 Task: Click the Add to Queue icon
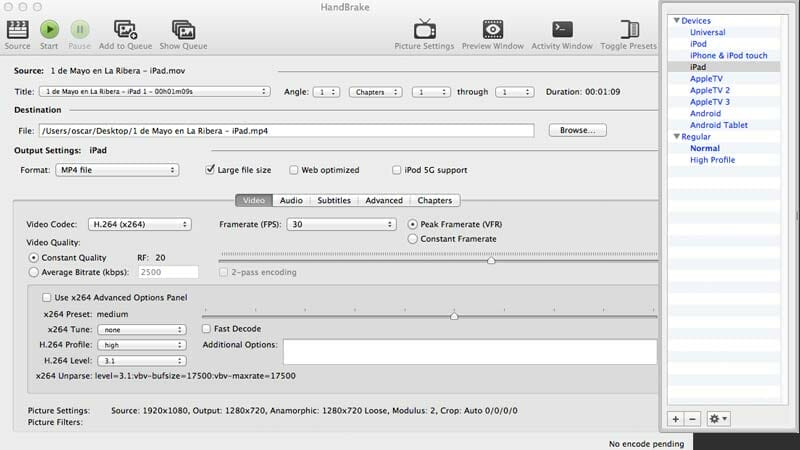click(125, 30)
